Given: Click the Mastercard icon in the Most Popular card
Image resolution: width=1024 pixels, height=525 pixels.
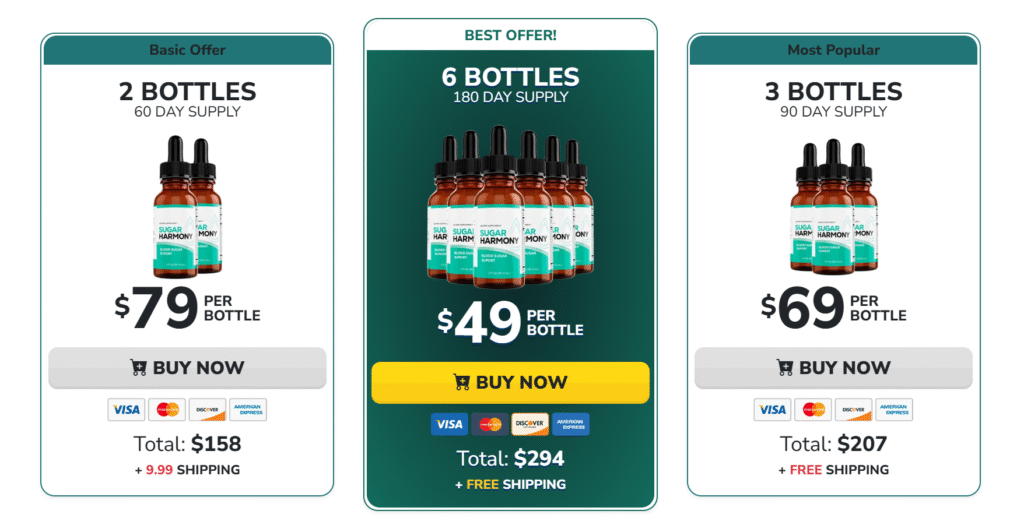Looking at the screenshot, I should coord(813,409).
